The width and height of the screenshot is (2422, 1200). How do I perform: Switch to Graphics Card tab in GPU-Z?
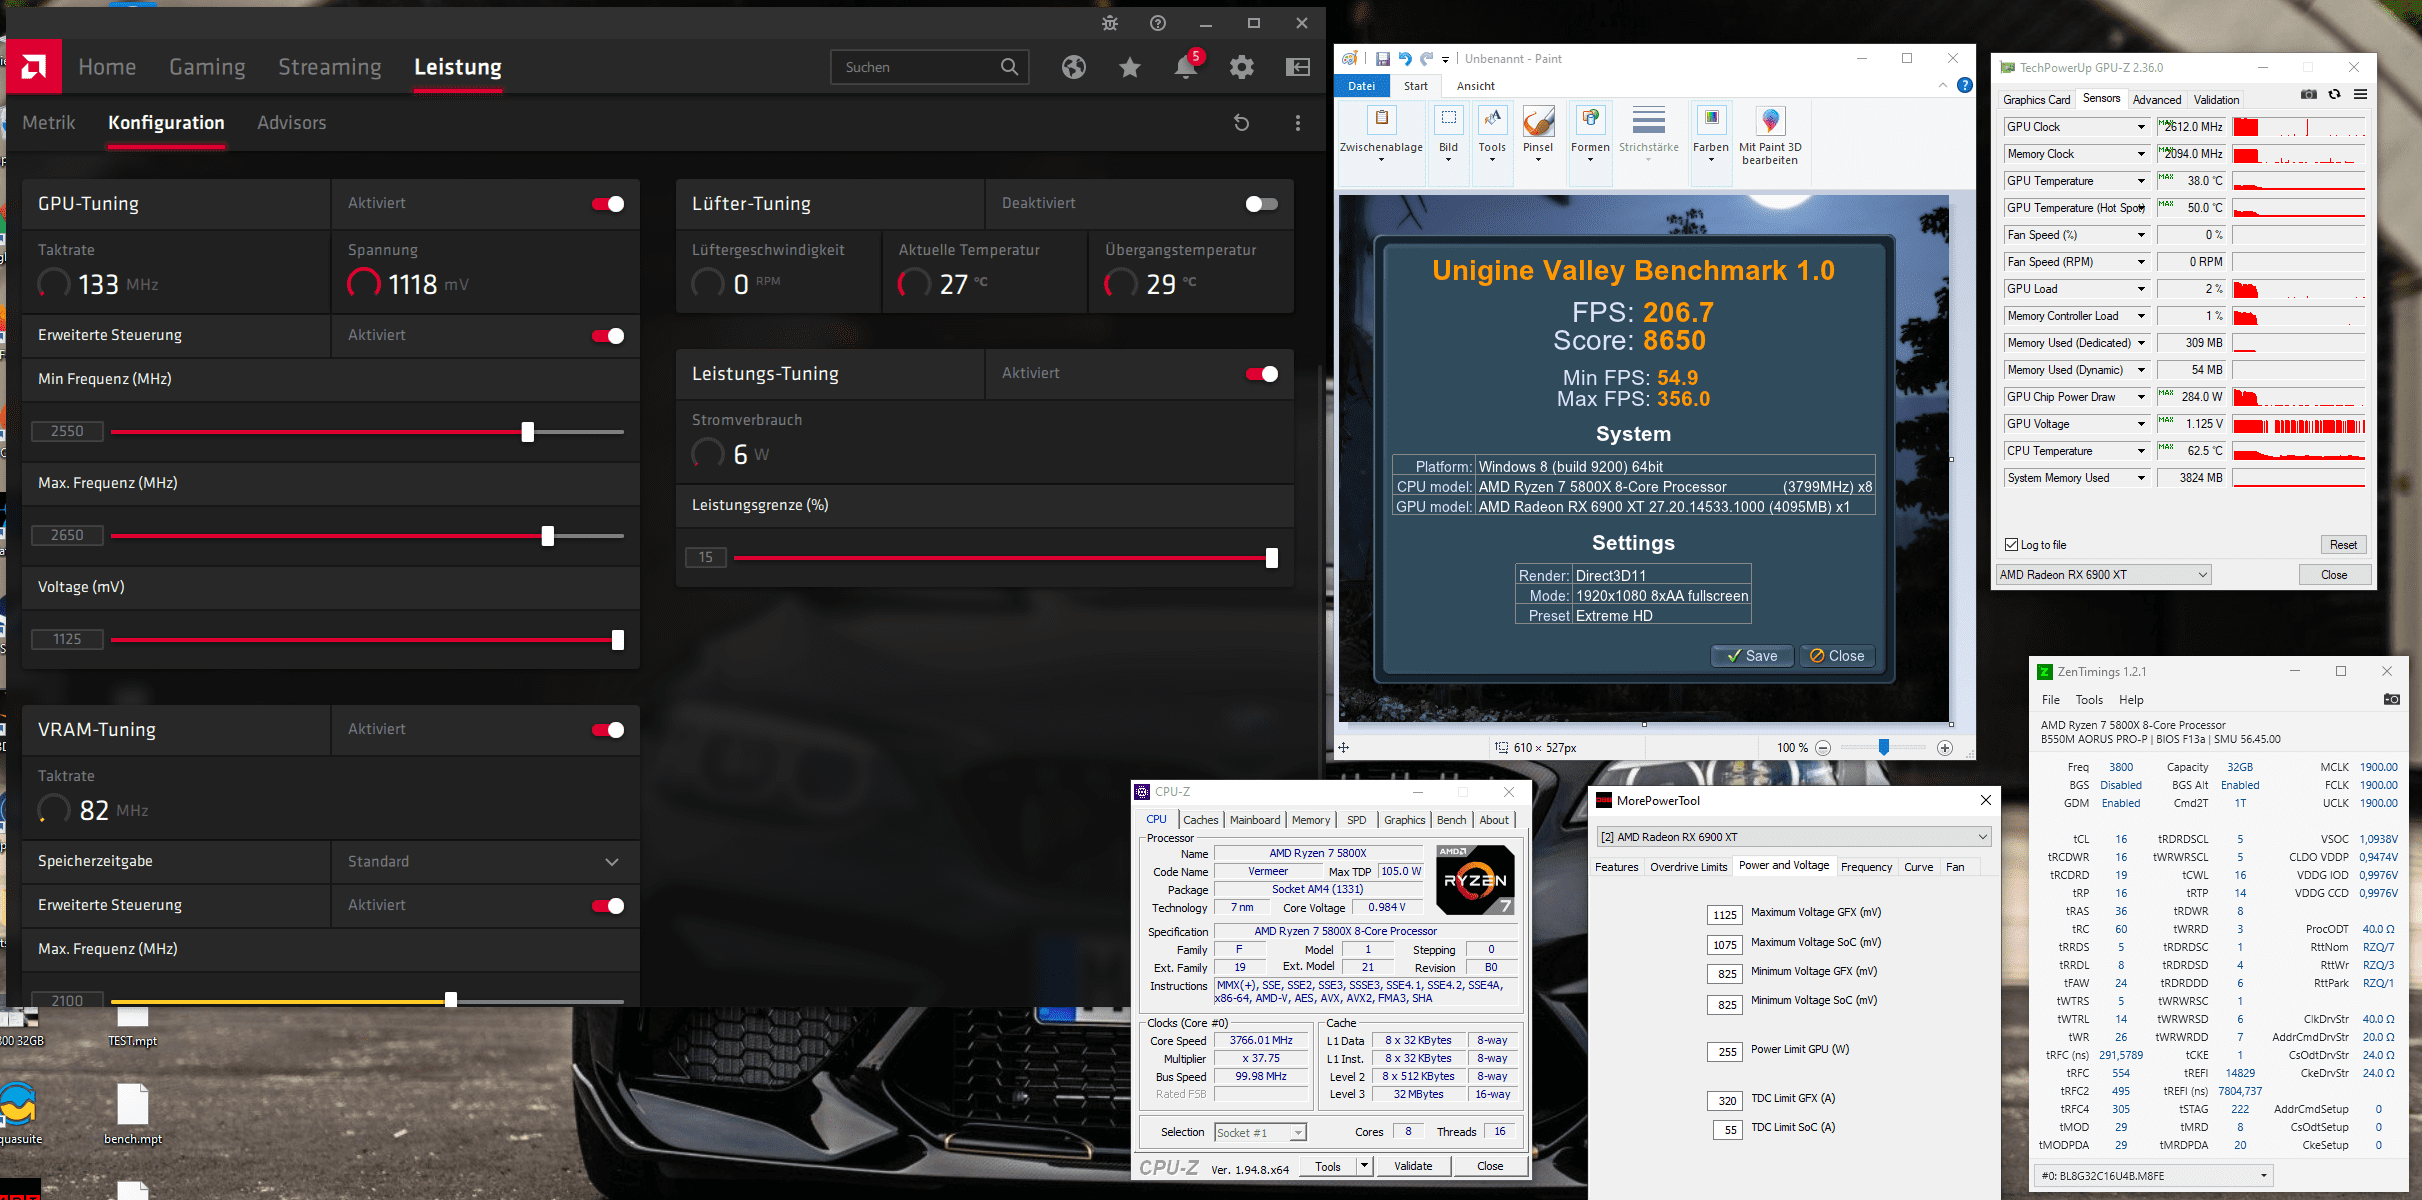coord(2036,100)
